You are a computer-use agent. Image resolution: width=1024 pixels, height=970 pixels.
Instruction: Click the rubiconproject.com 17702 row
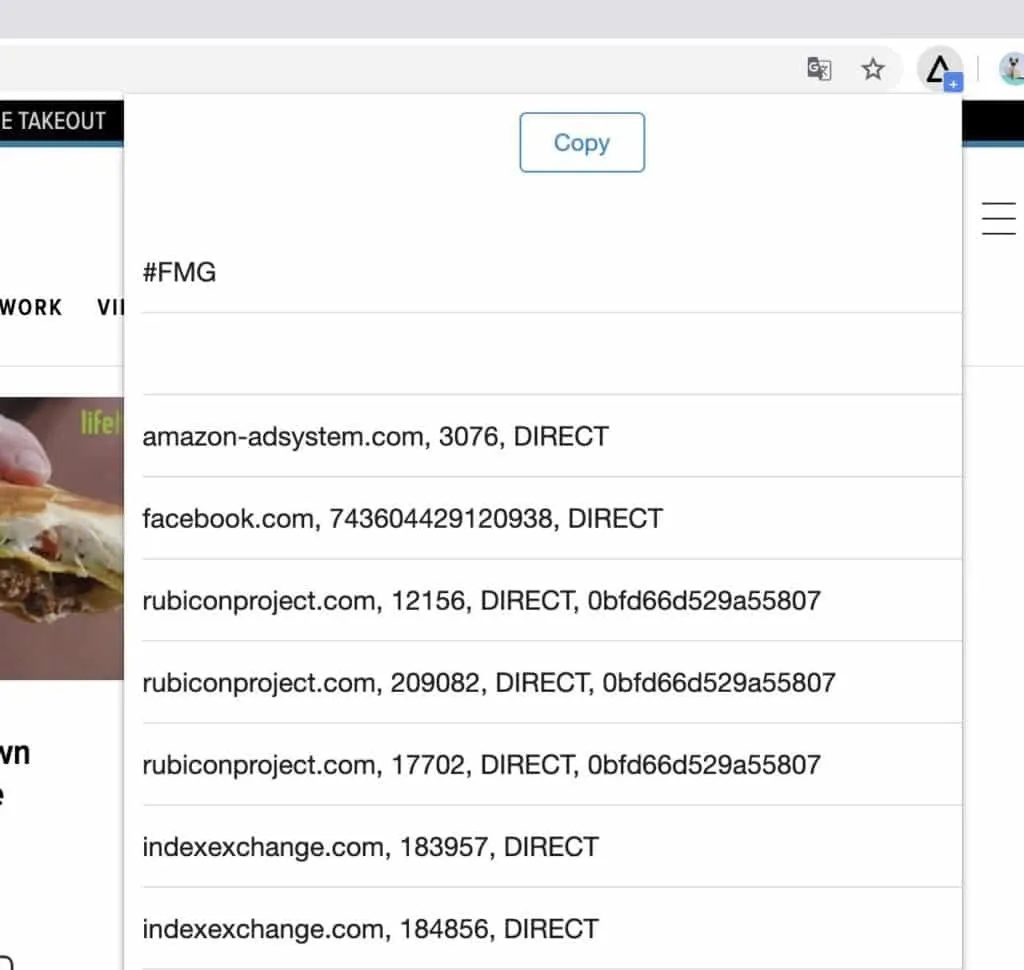pyautogui.click(x=482, y=765)
